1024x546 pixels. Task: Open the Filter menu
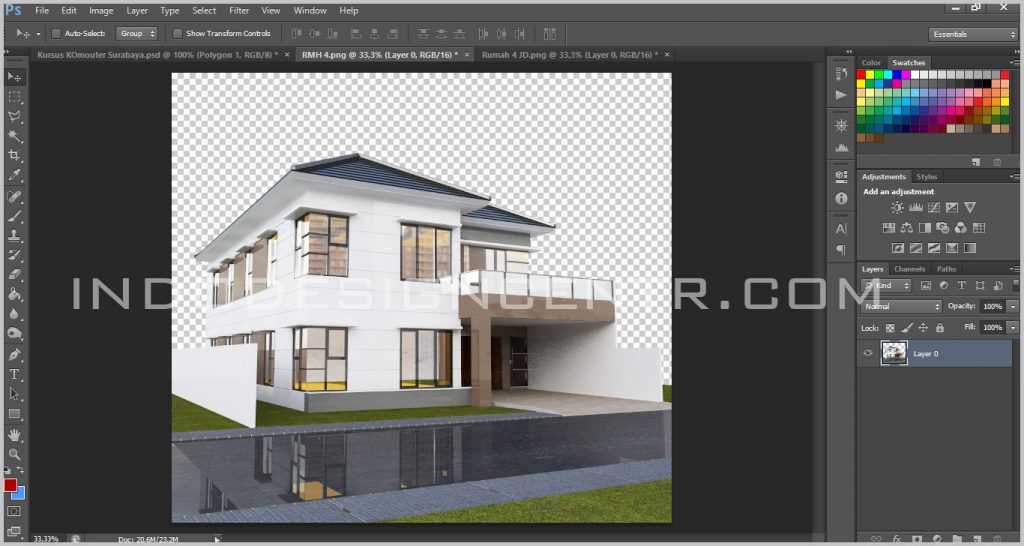pos(239,10)
